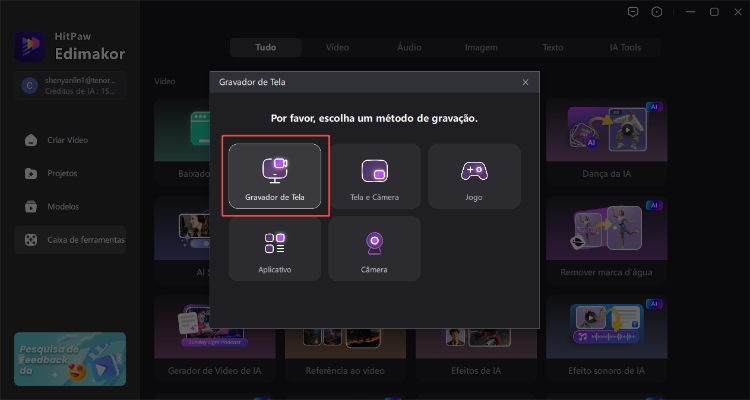Go to Projetos in the sidebar
This screenshot has height=400, width=750.
[x=62, y=173]
